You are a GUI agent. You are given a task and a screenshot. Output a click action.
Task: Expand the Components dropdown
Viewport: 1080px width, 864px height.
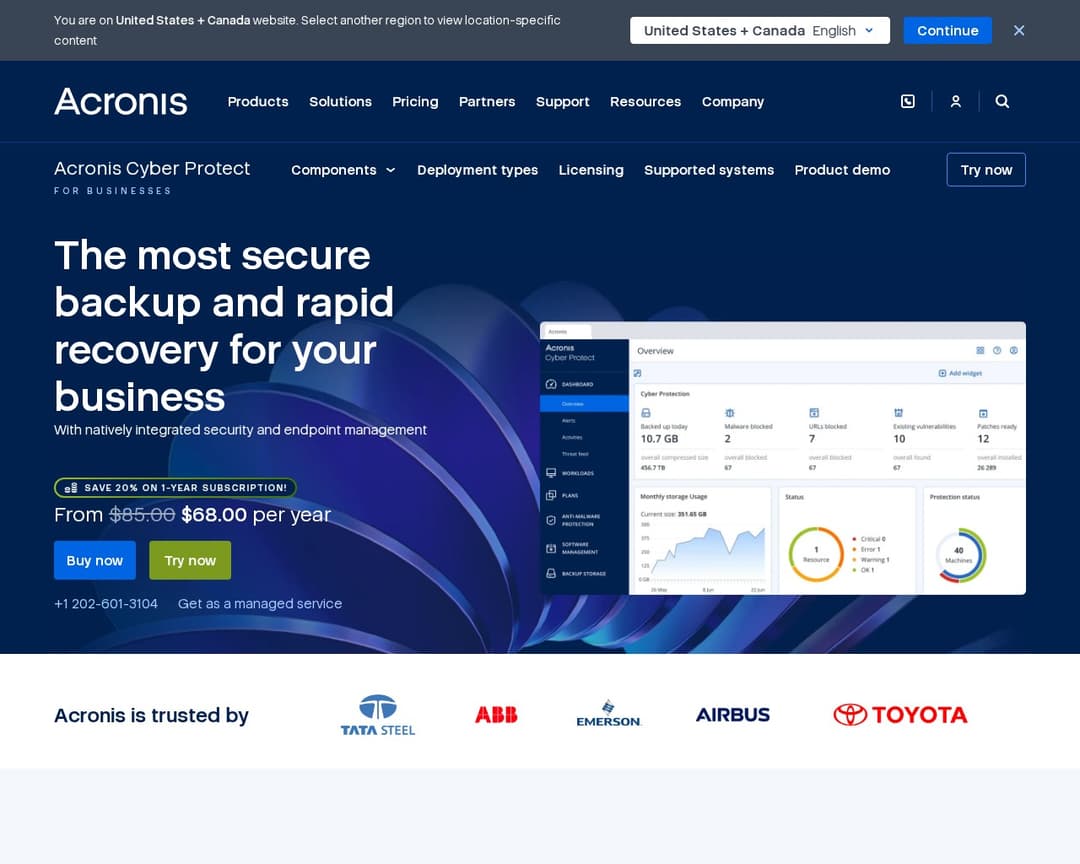pos(343,170)
